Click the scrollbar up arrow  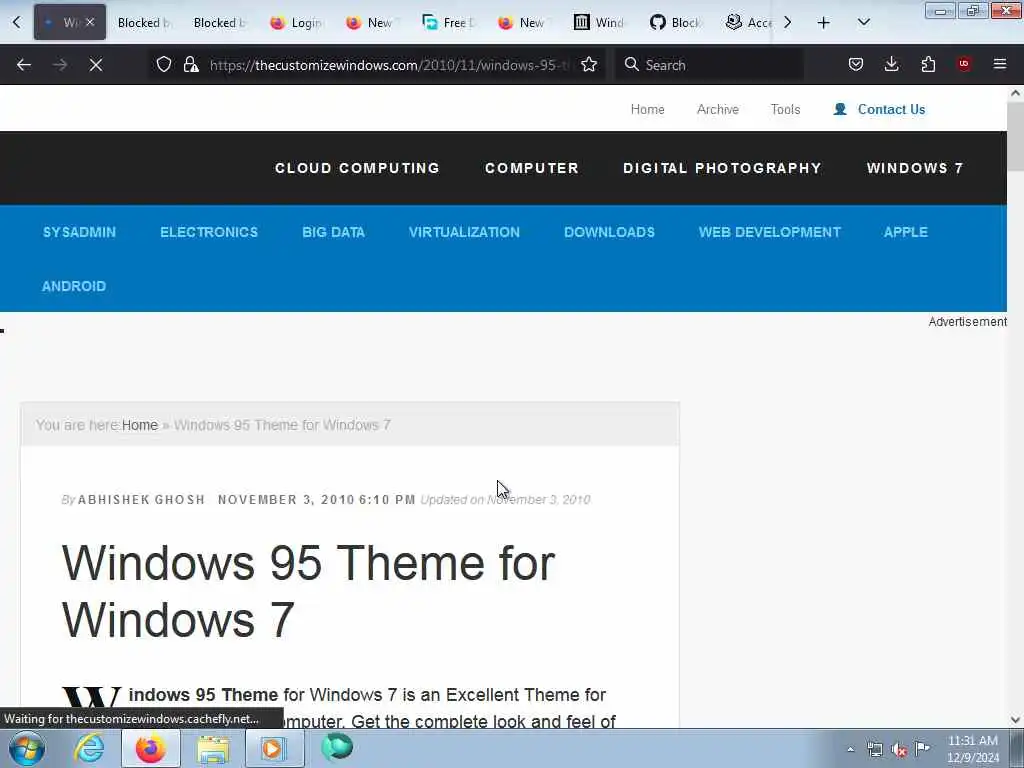pos(1015,93)
